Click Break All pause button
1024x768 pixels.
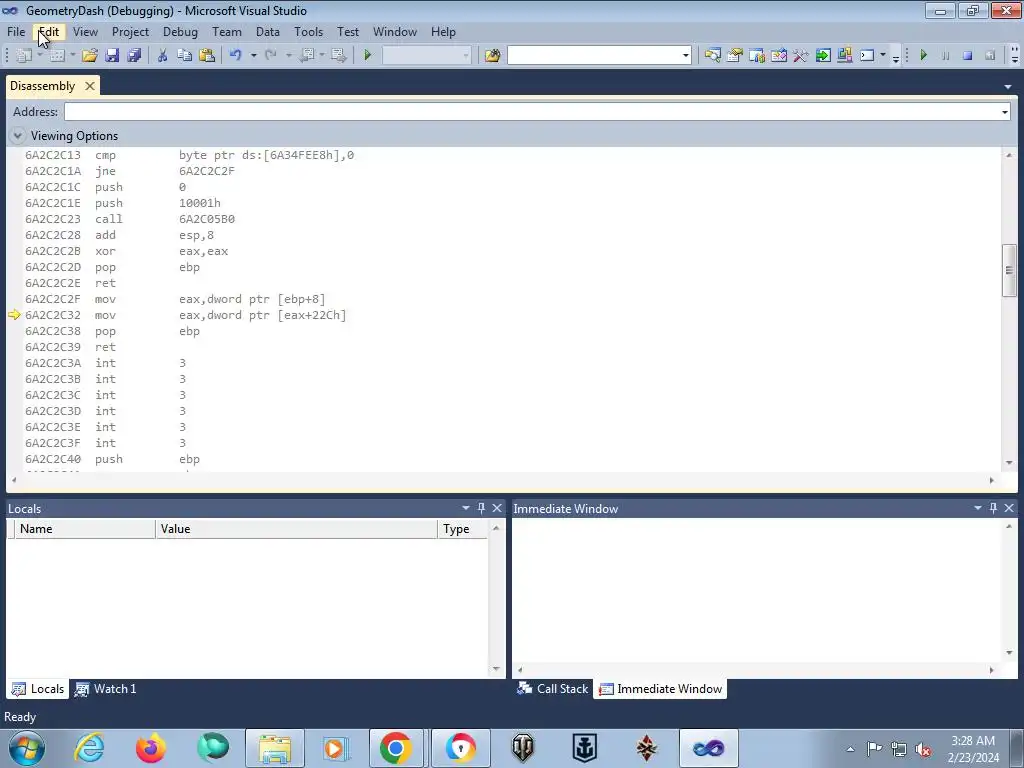(946, 56)
